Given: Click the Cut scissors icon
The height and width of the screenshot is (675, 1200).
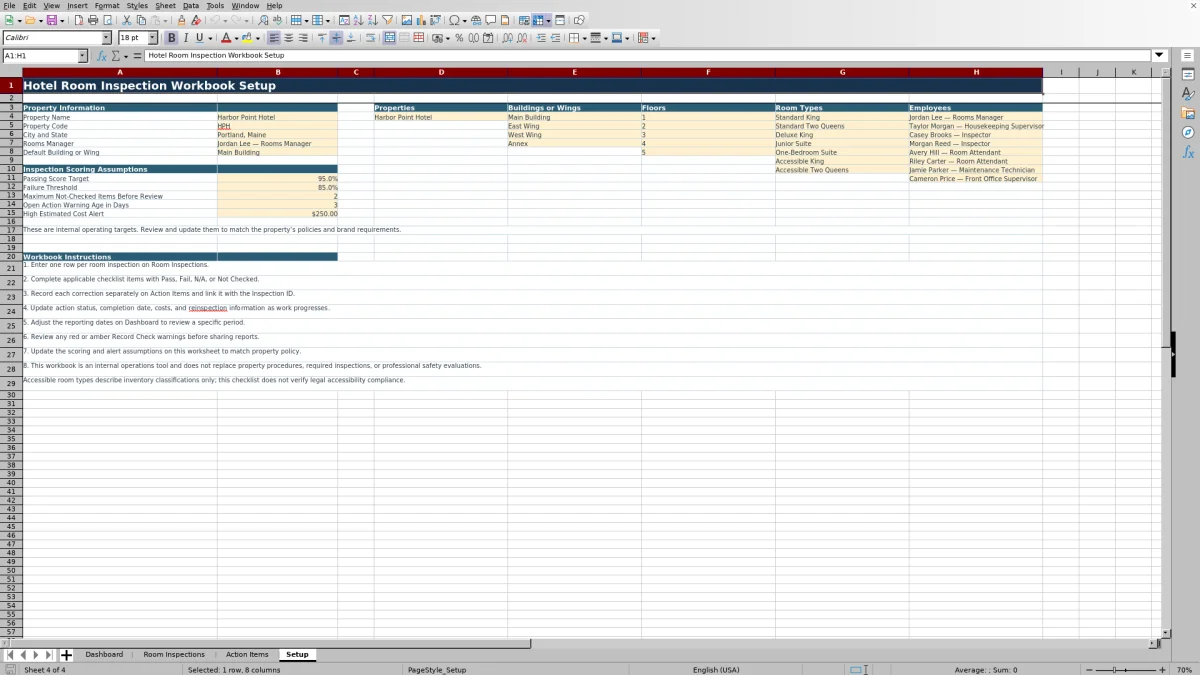Looking at the screenshot, I should [x=126, y=20].
